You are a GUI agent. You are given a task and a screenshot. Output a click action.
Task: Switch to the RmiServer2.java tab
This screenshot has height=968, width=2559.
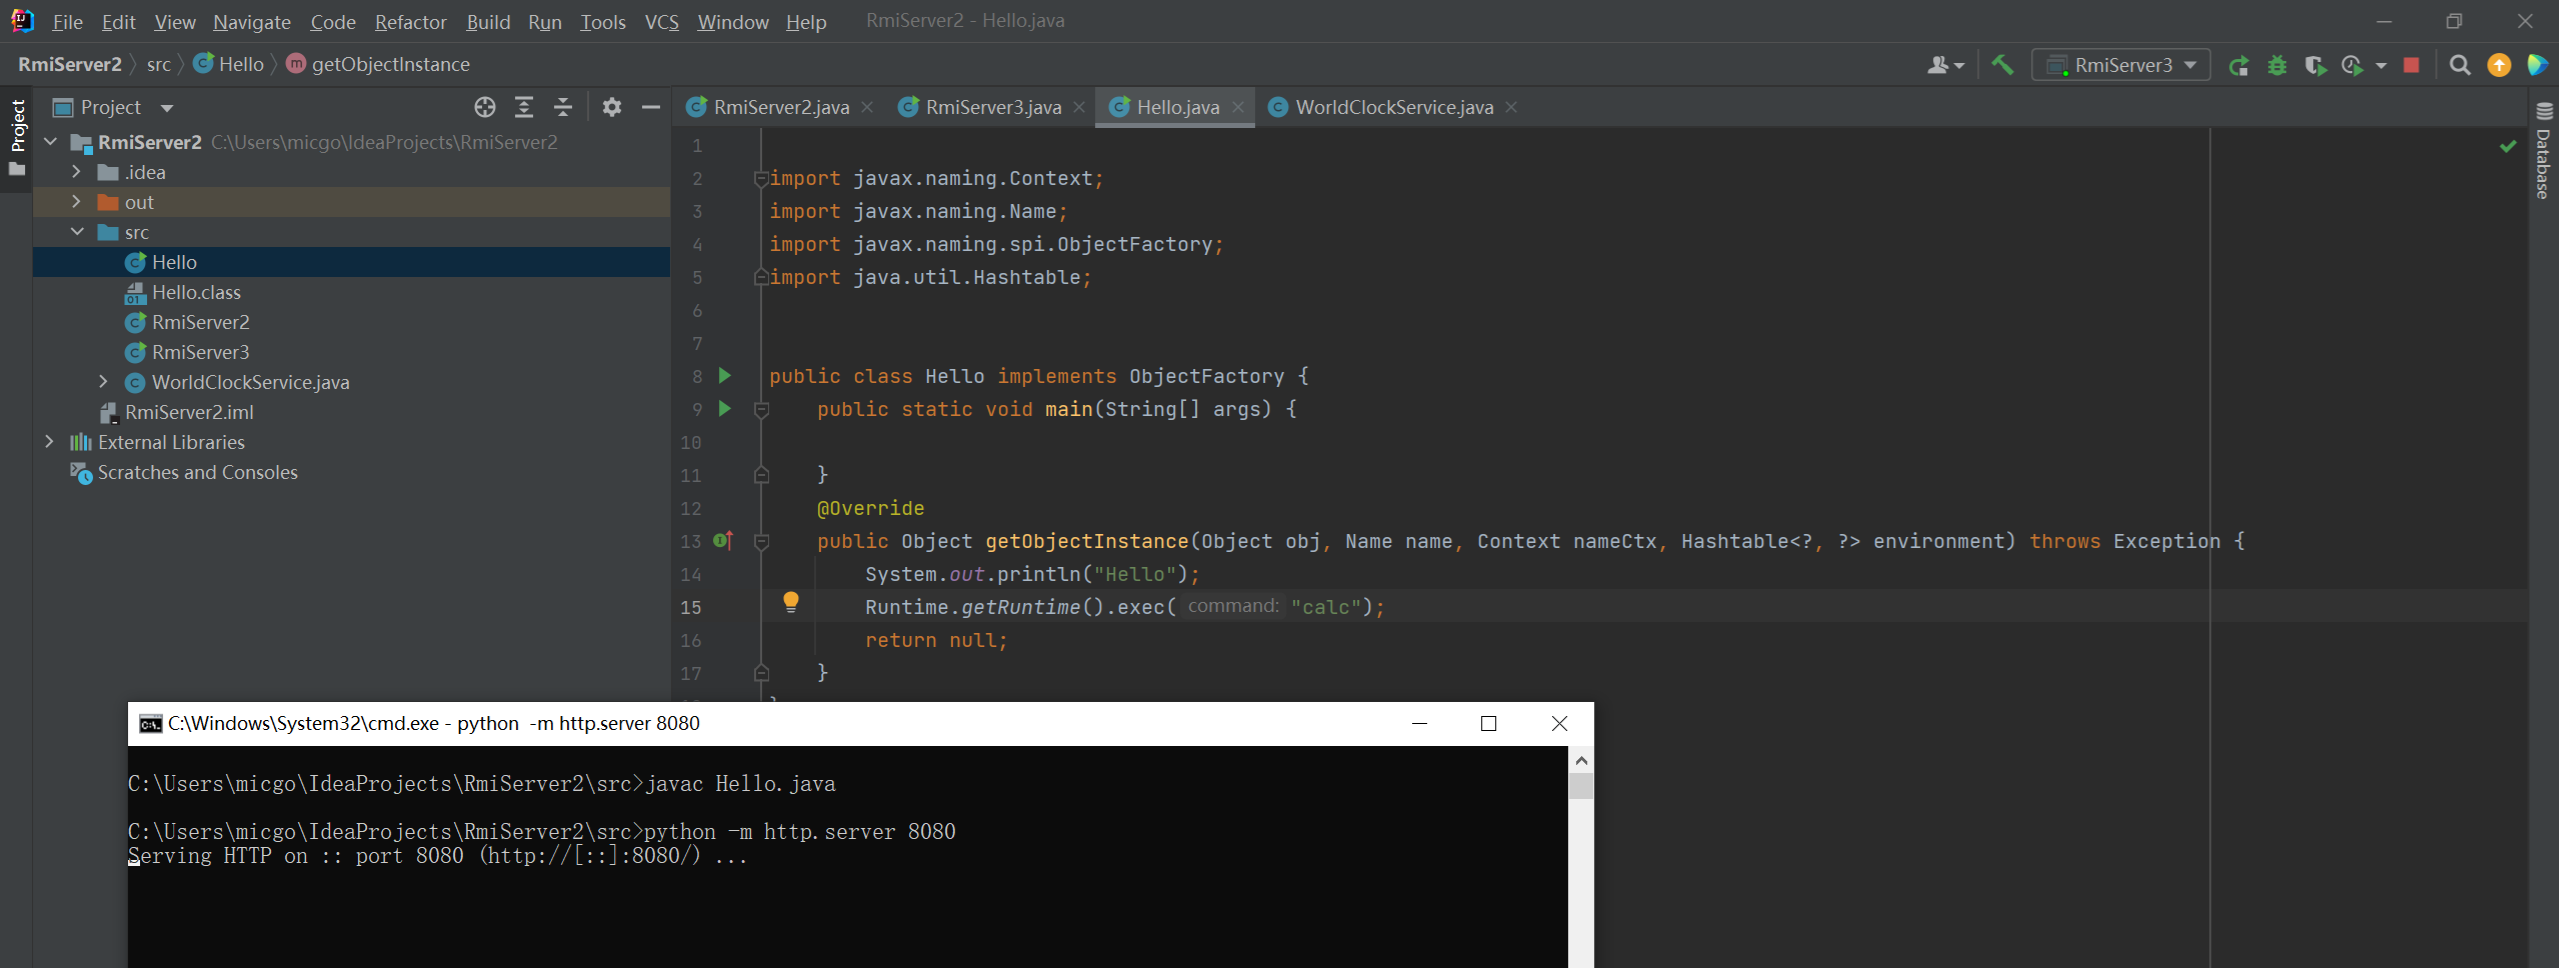(x=781, y=107)
